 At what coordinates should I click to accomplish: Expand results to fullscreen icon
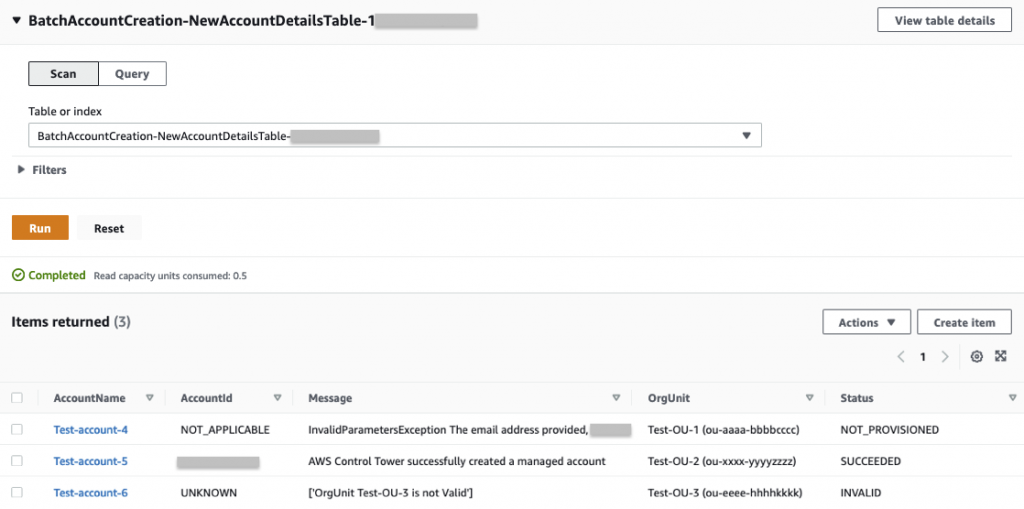click(x=1000, y=356)
